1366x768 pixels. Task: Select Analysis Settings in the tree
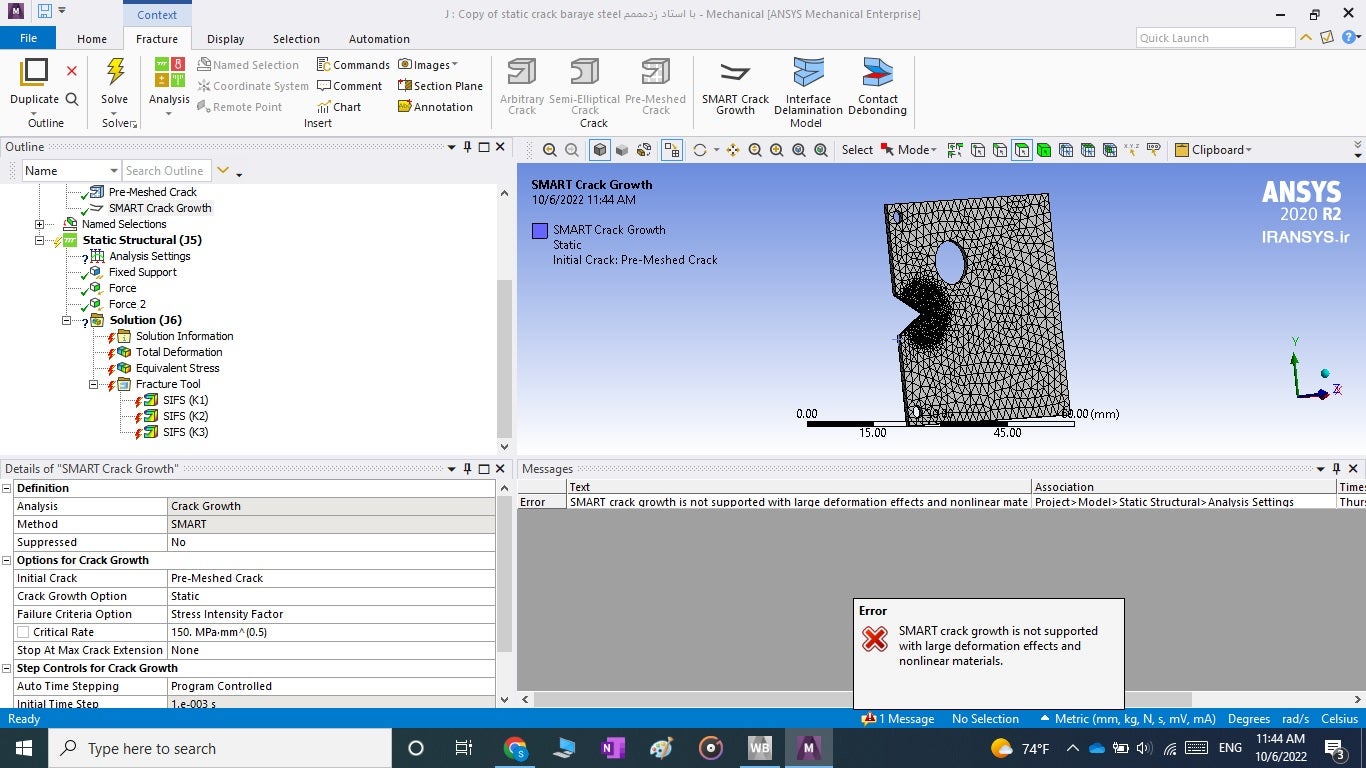click(150, 256)
